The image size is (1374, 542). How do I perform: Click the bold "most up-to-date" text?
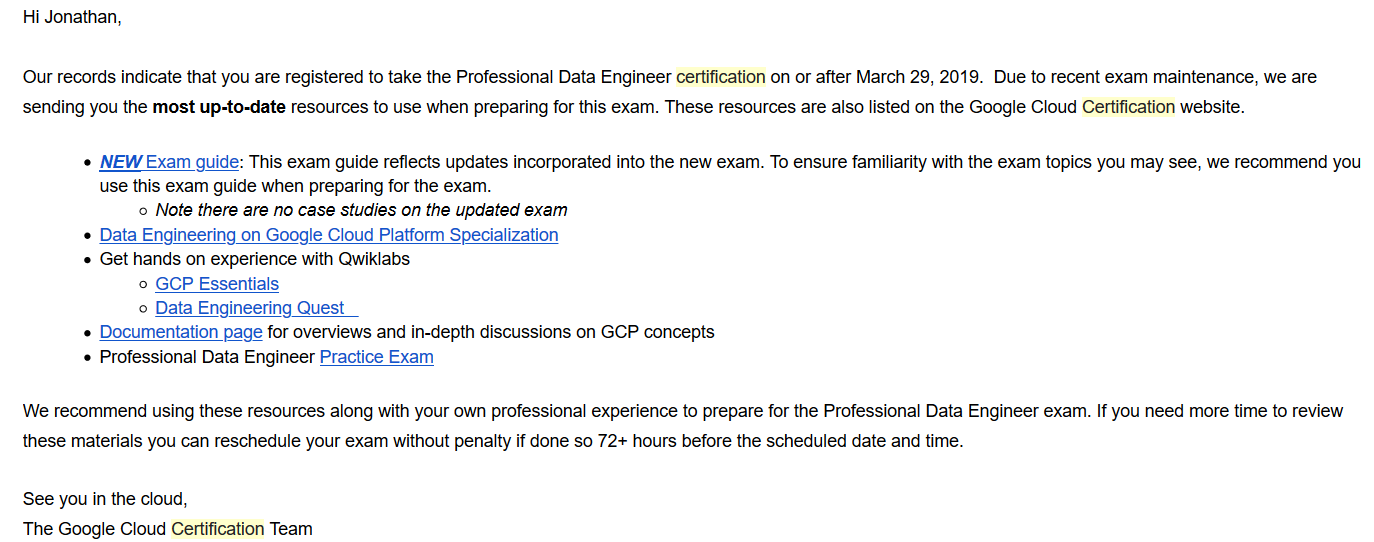(x=219, y=107)
